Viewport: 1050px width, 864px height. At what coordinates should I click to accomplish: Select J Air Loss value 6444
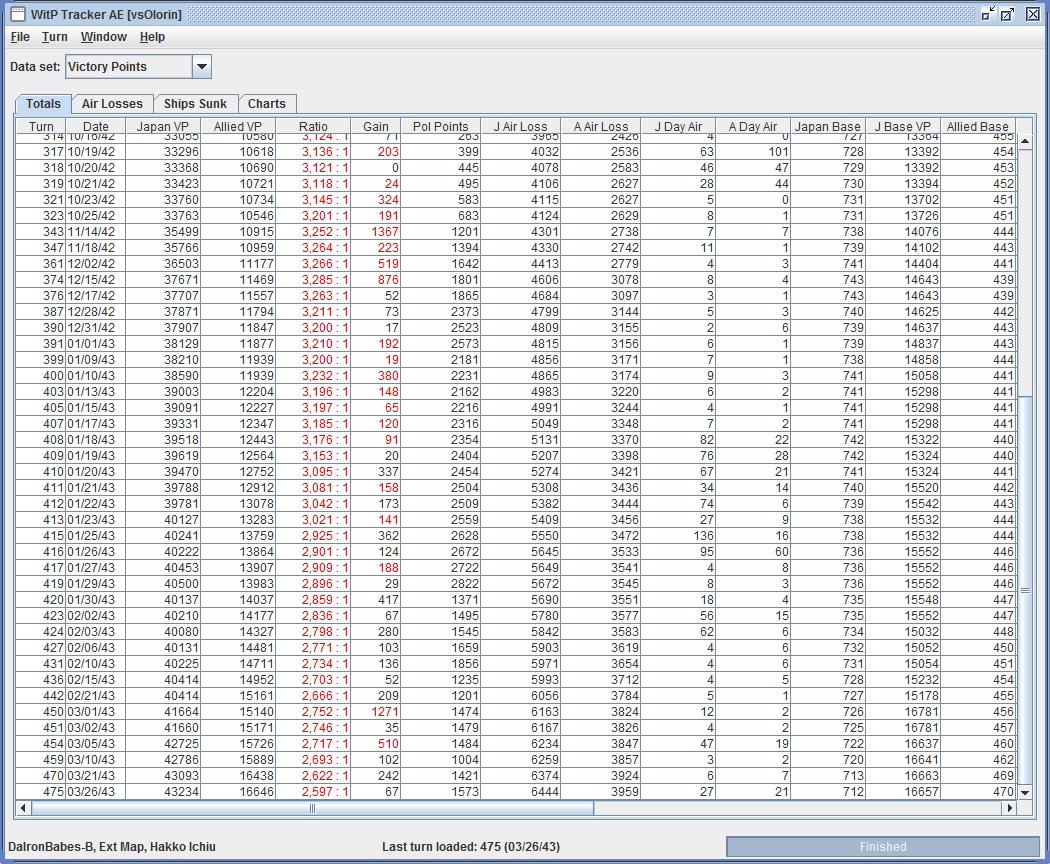pyautogui.click(x=520, y=792)
